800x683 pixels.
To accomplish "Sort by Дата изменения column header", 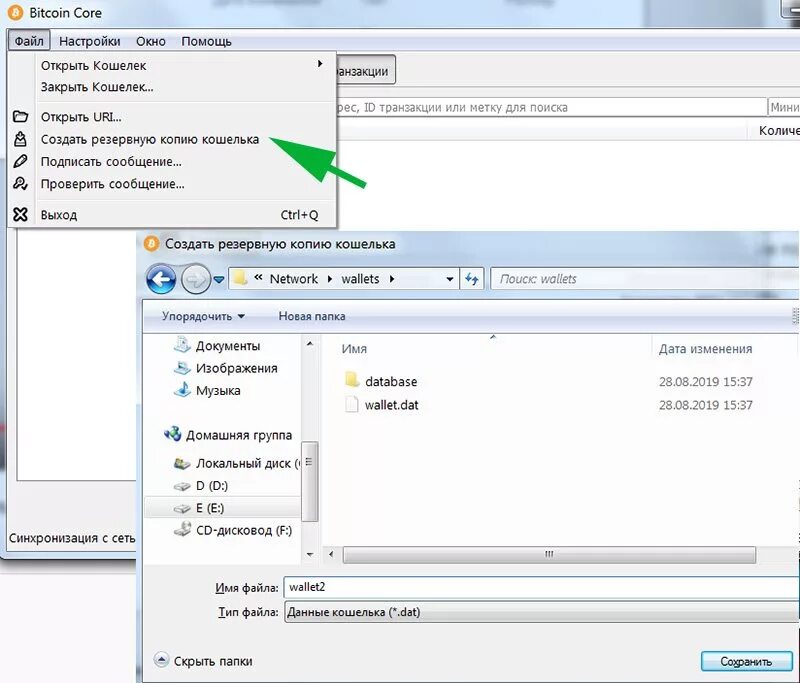I will 705,349.
